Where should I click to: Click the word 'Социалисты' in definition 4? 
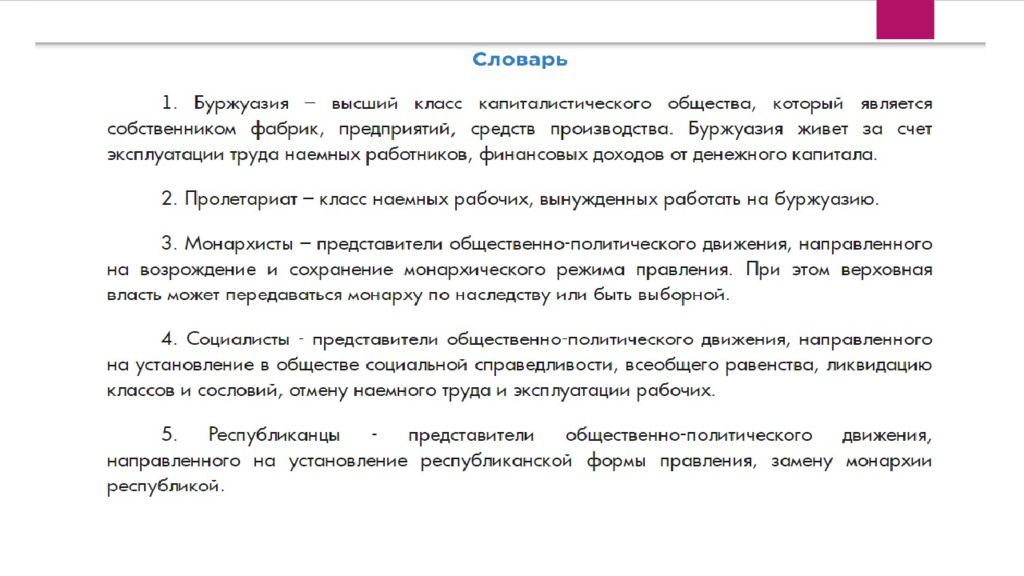click(x=238, y=339)
